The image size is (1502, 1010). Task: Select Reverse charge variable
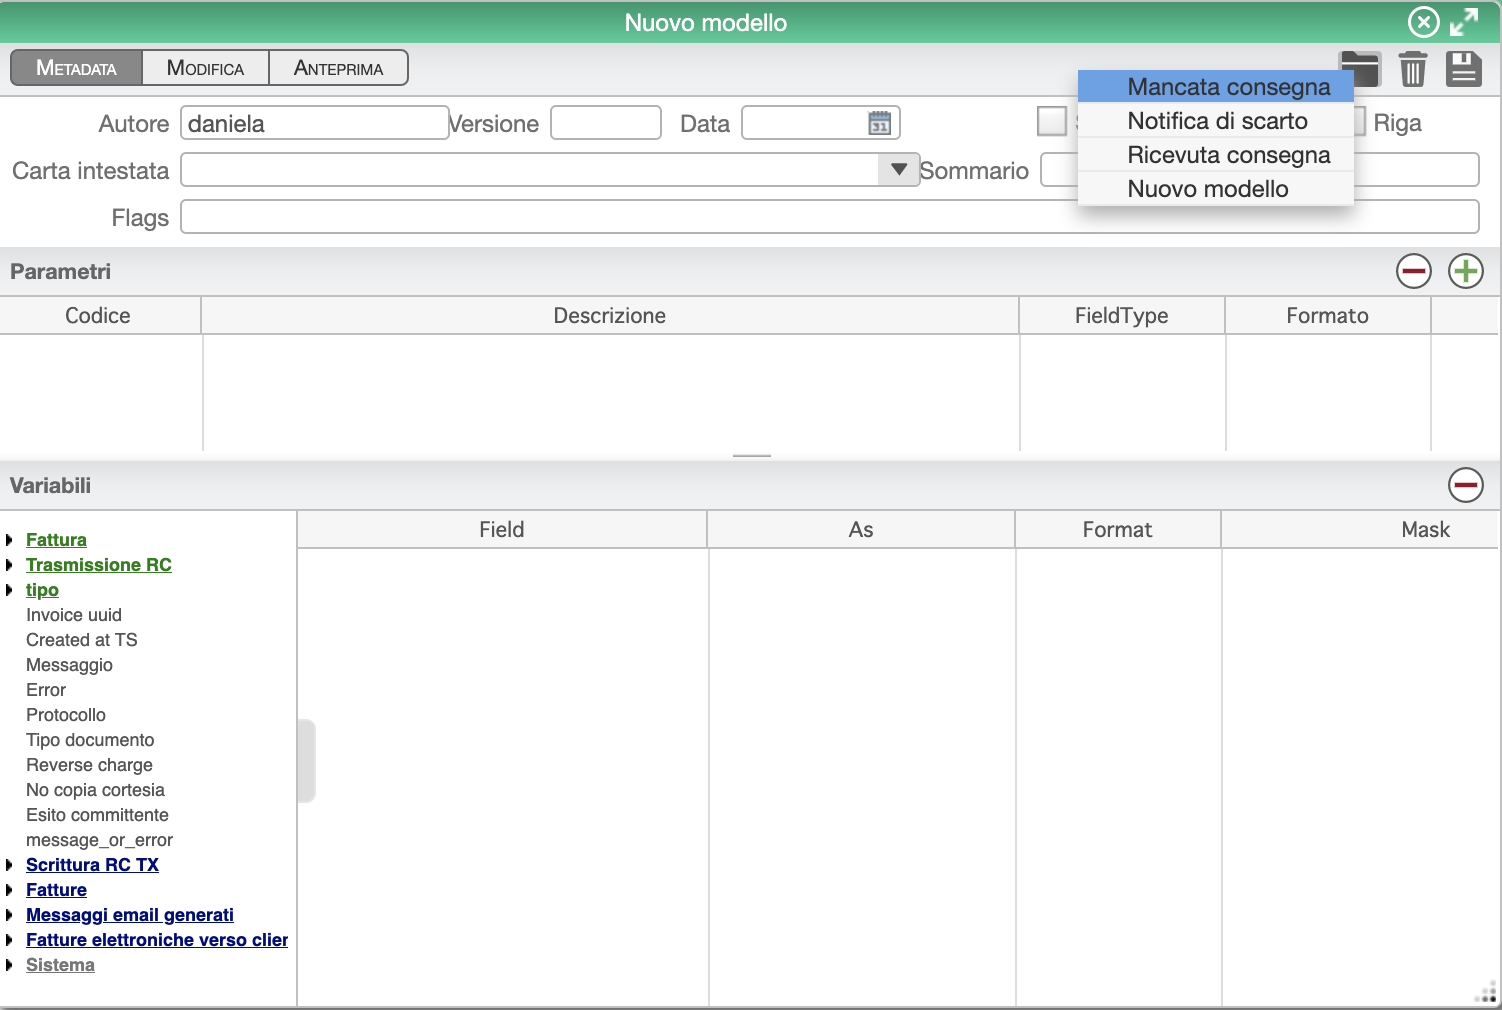89,765
